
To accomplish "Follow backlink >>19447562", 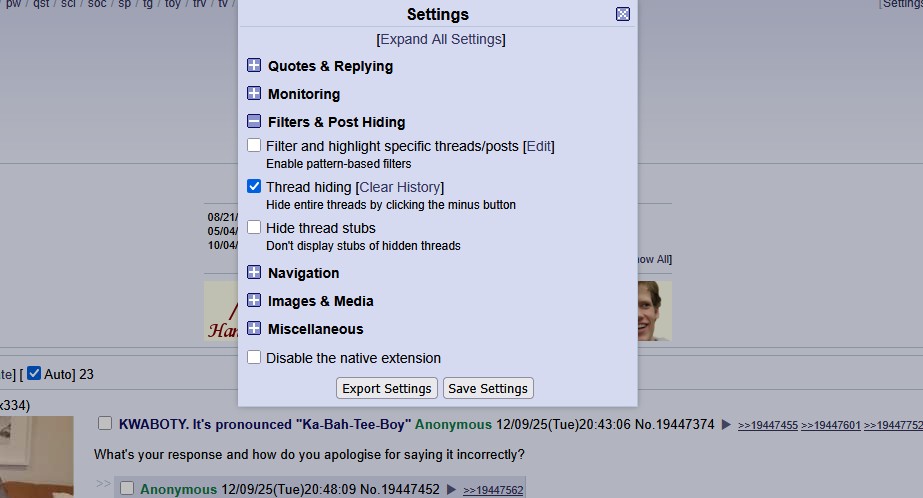I will tap(493, 490).
